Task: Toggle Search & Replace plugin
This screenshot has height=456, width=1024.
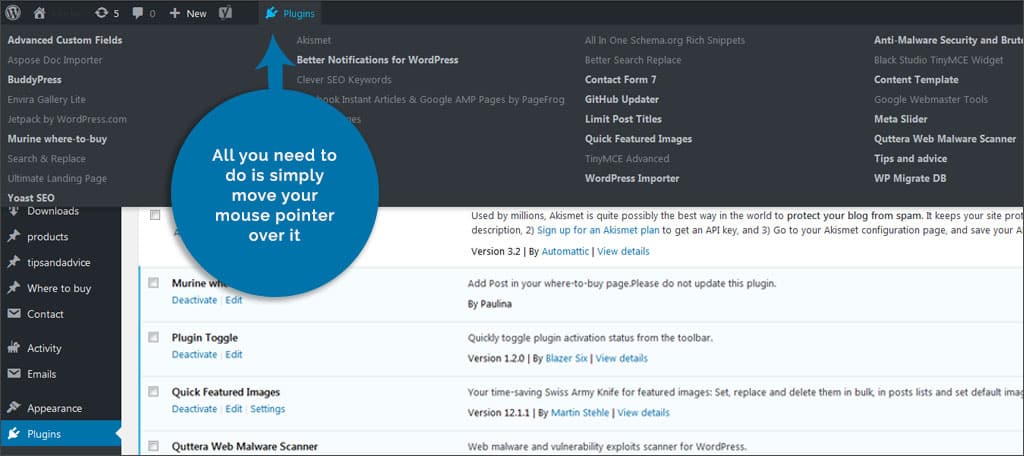Action: pos(46,159)
